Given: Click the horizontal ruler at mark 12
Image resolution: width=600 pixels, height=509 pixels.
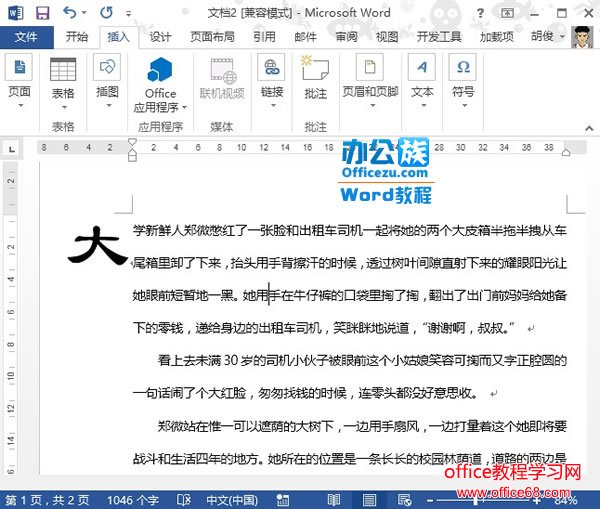Looking at the screenshot, I should (264, 147).
